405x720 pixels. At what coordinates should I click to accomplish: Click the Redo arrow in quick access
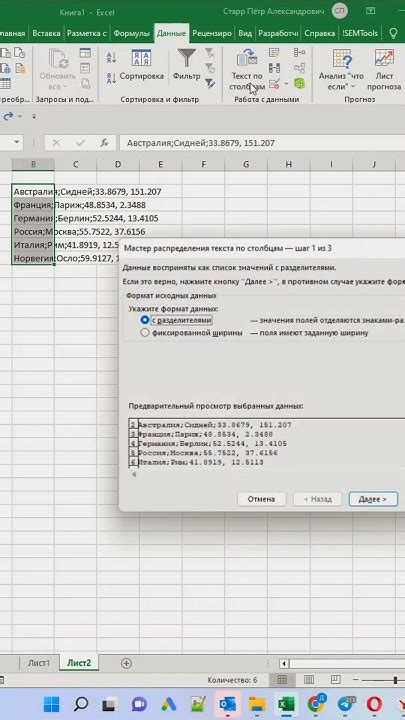[8, 117]
